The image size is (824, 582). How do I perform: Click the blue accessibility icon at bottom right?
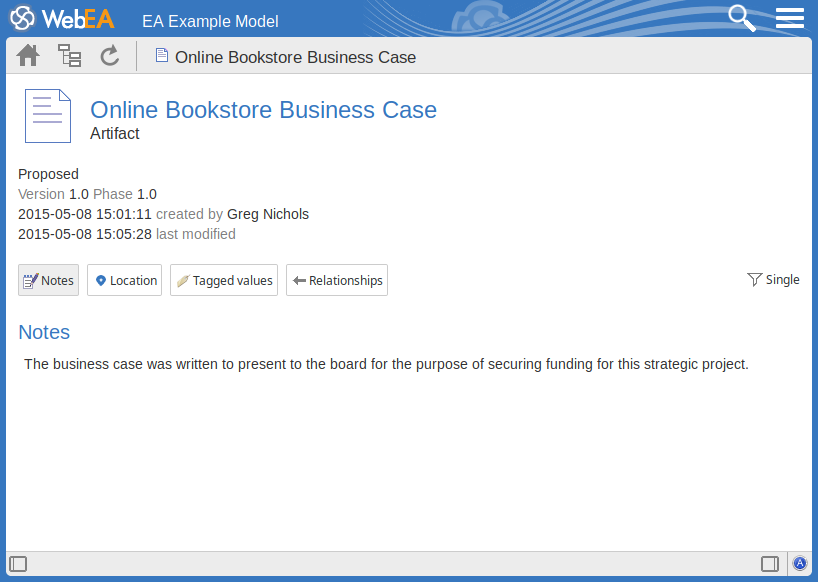tap(799, 563)
